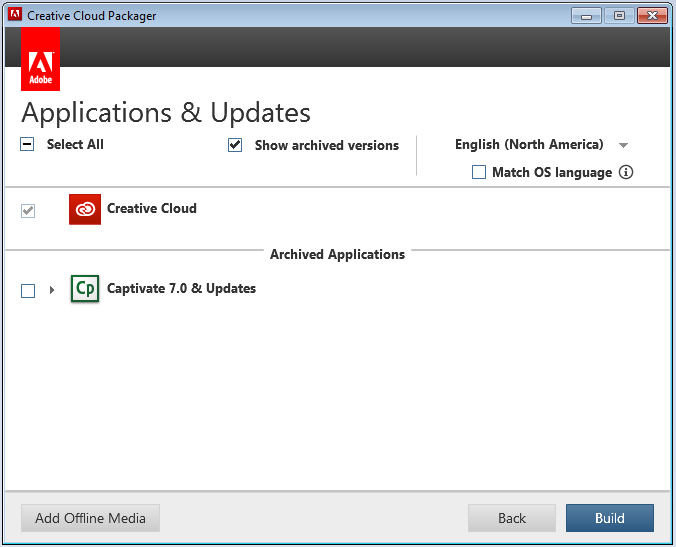Image resolution: width=676 pixels, height=547 pixels.
Task: Click the Adobe logo in the header
Action: click(x=41, y=59)
